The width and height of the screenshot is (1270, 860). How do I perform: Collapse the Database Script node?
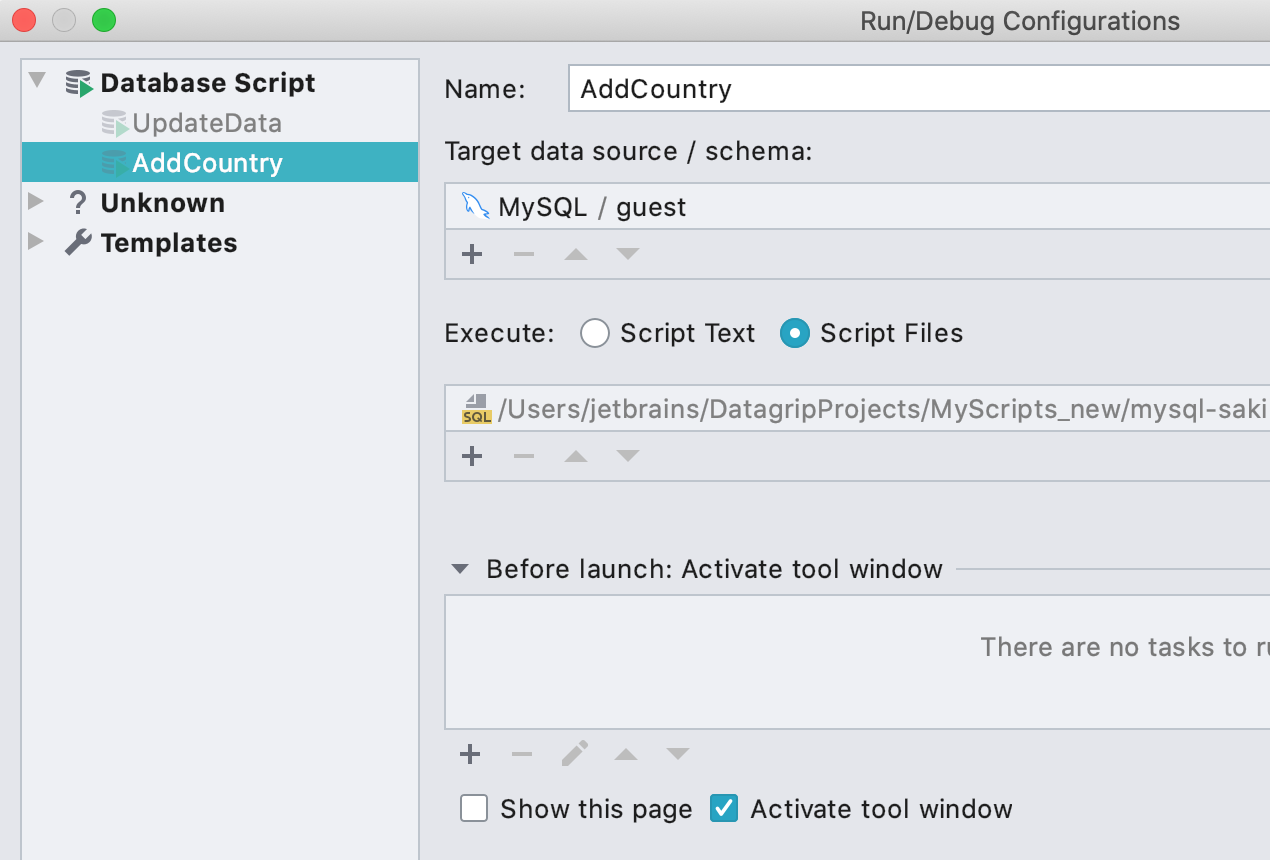tap(37, 80)
